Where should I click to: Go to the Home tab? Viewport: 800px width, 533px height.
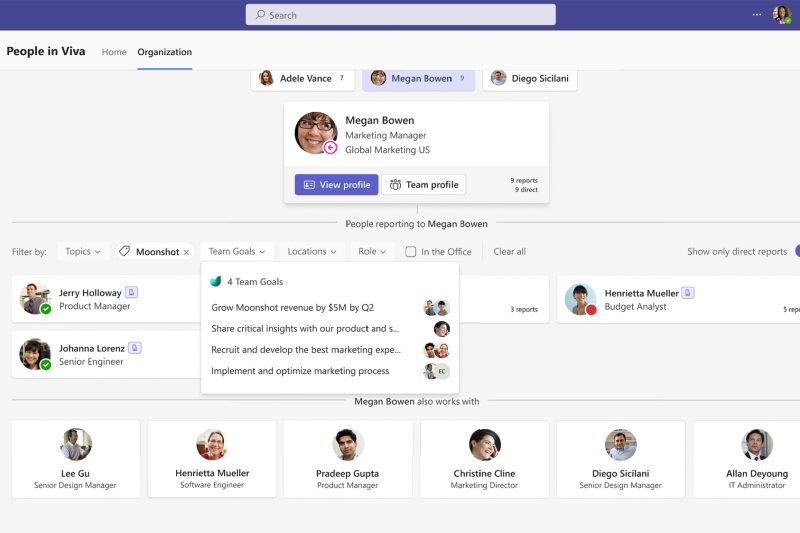click(x=114, y=52)
